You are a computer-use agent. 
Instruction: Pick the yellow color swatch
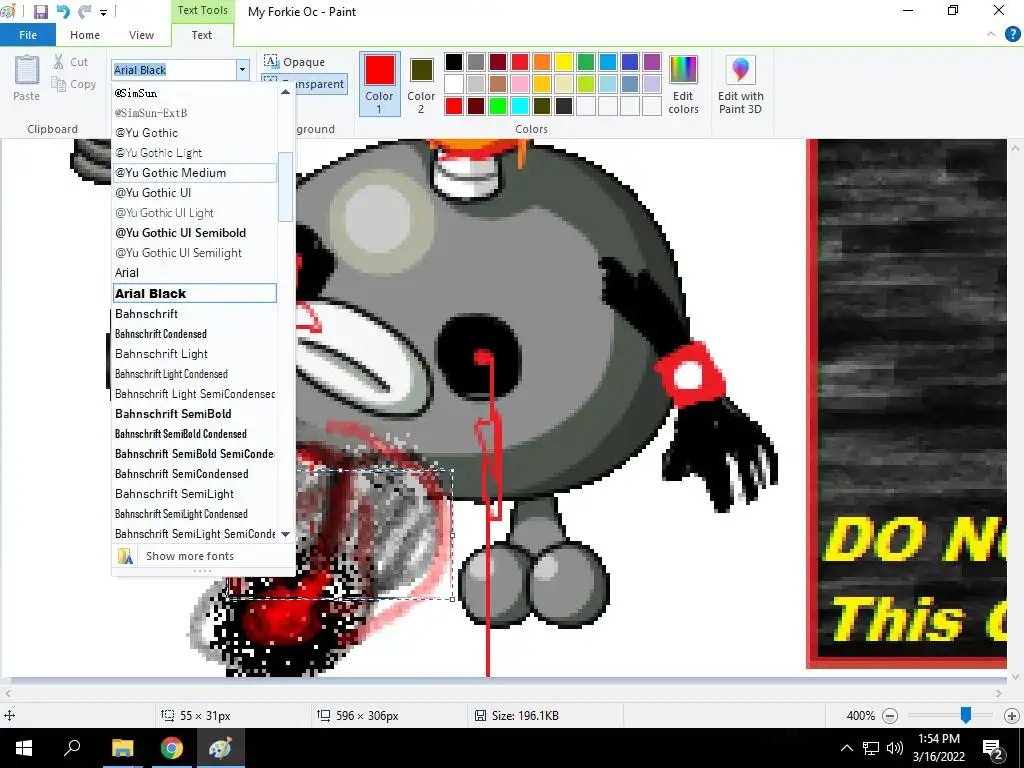point(564,62)
